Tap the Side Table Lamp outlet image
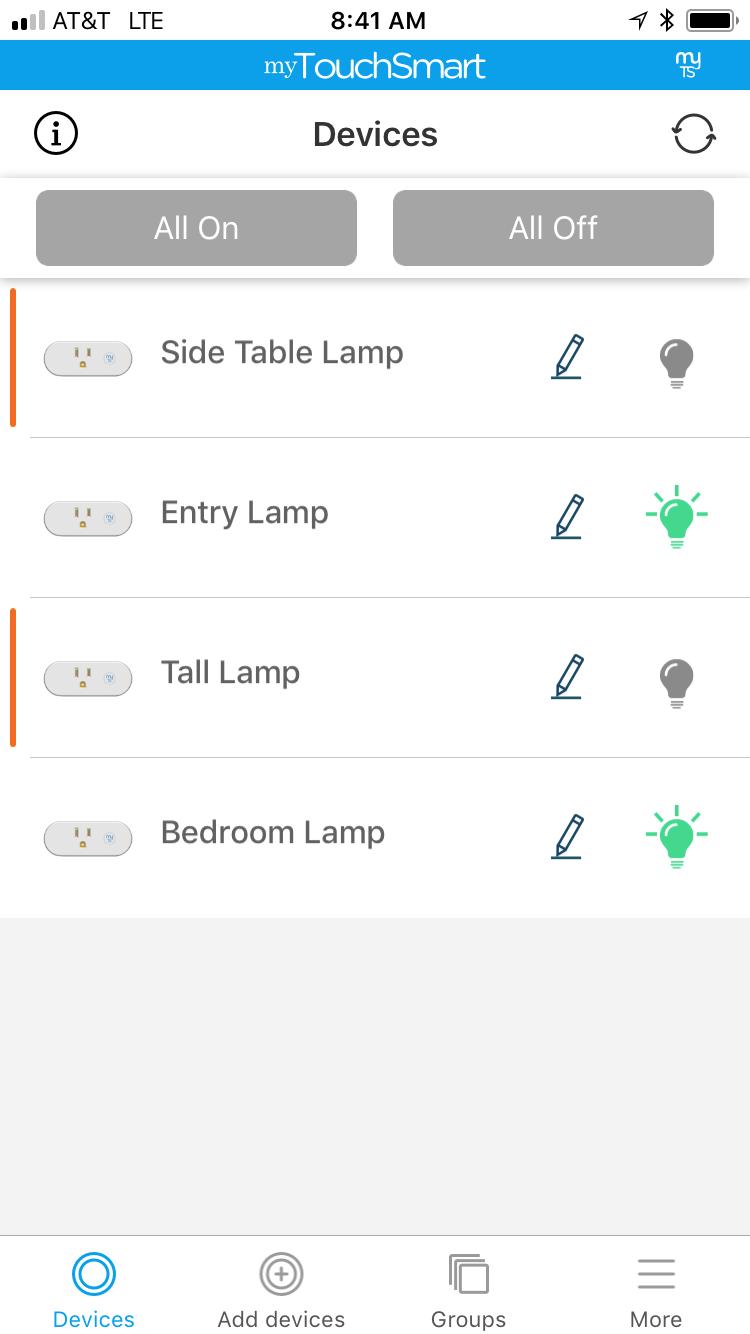 pos(88,358)
